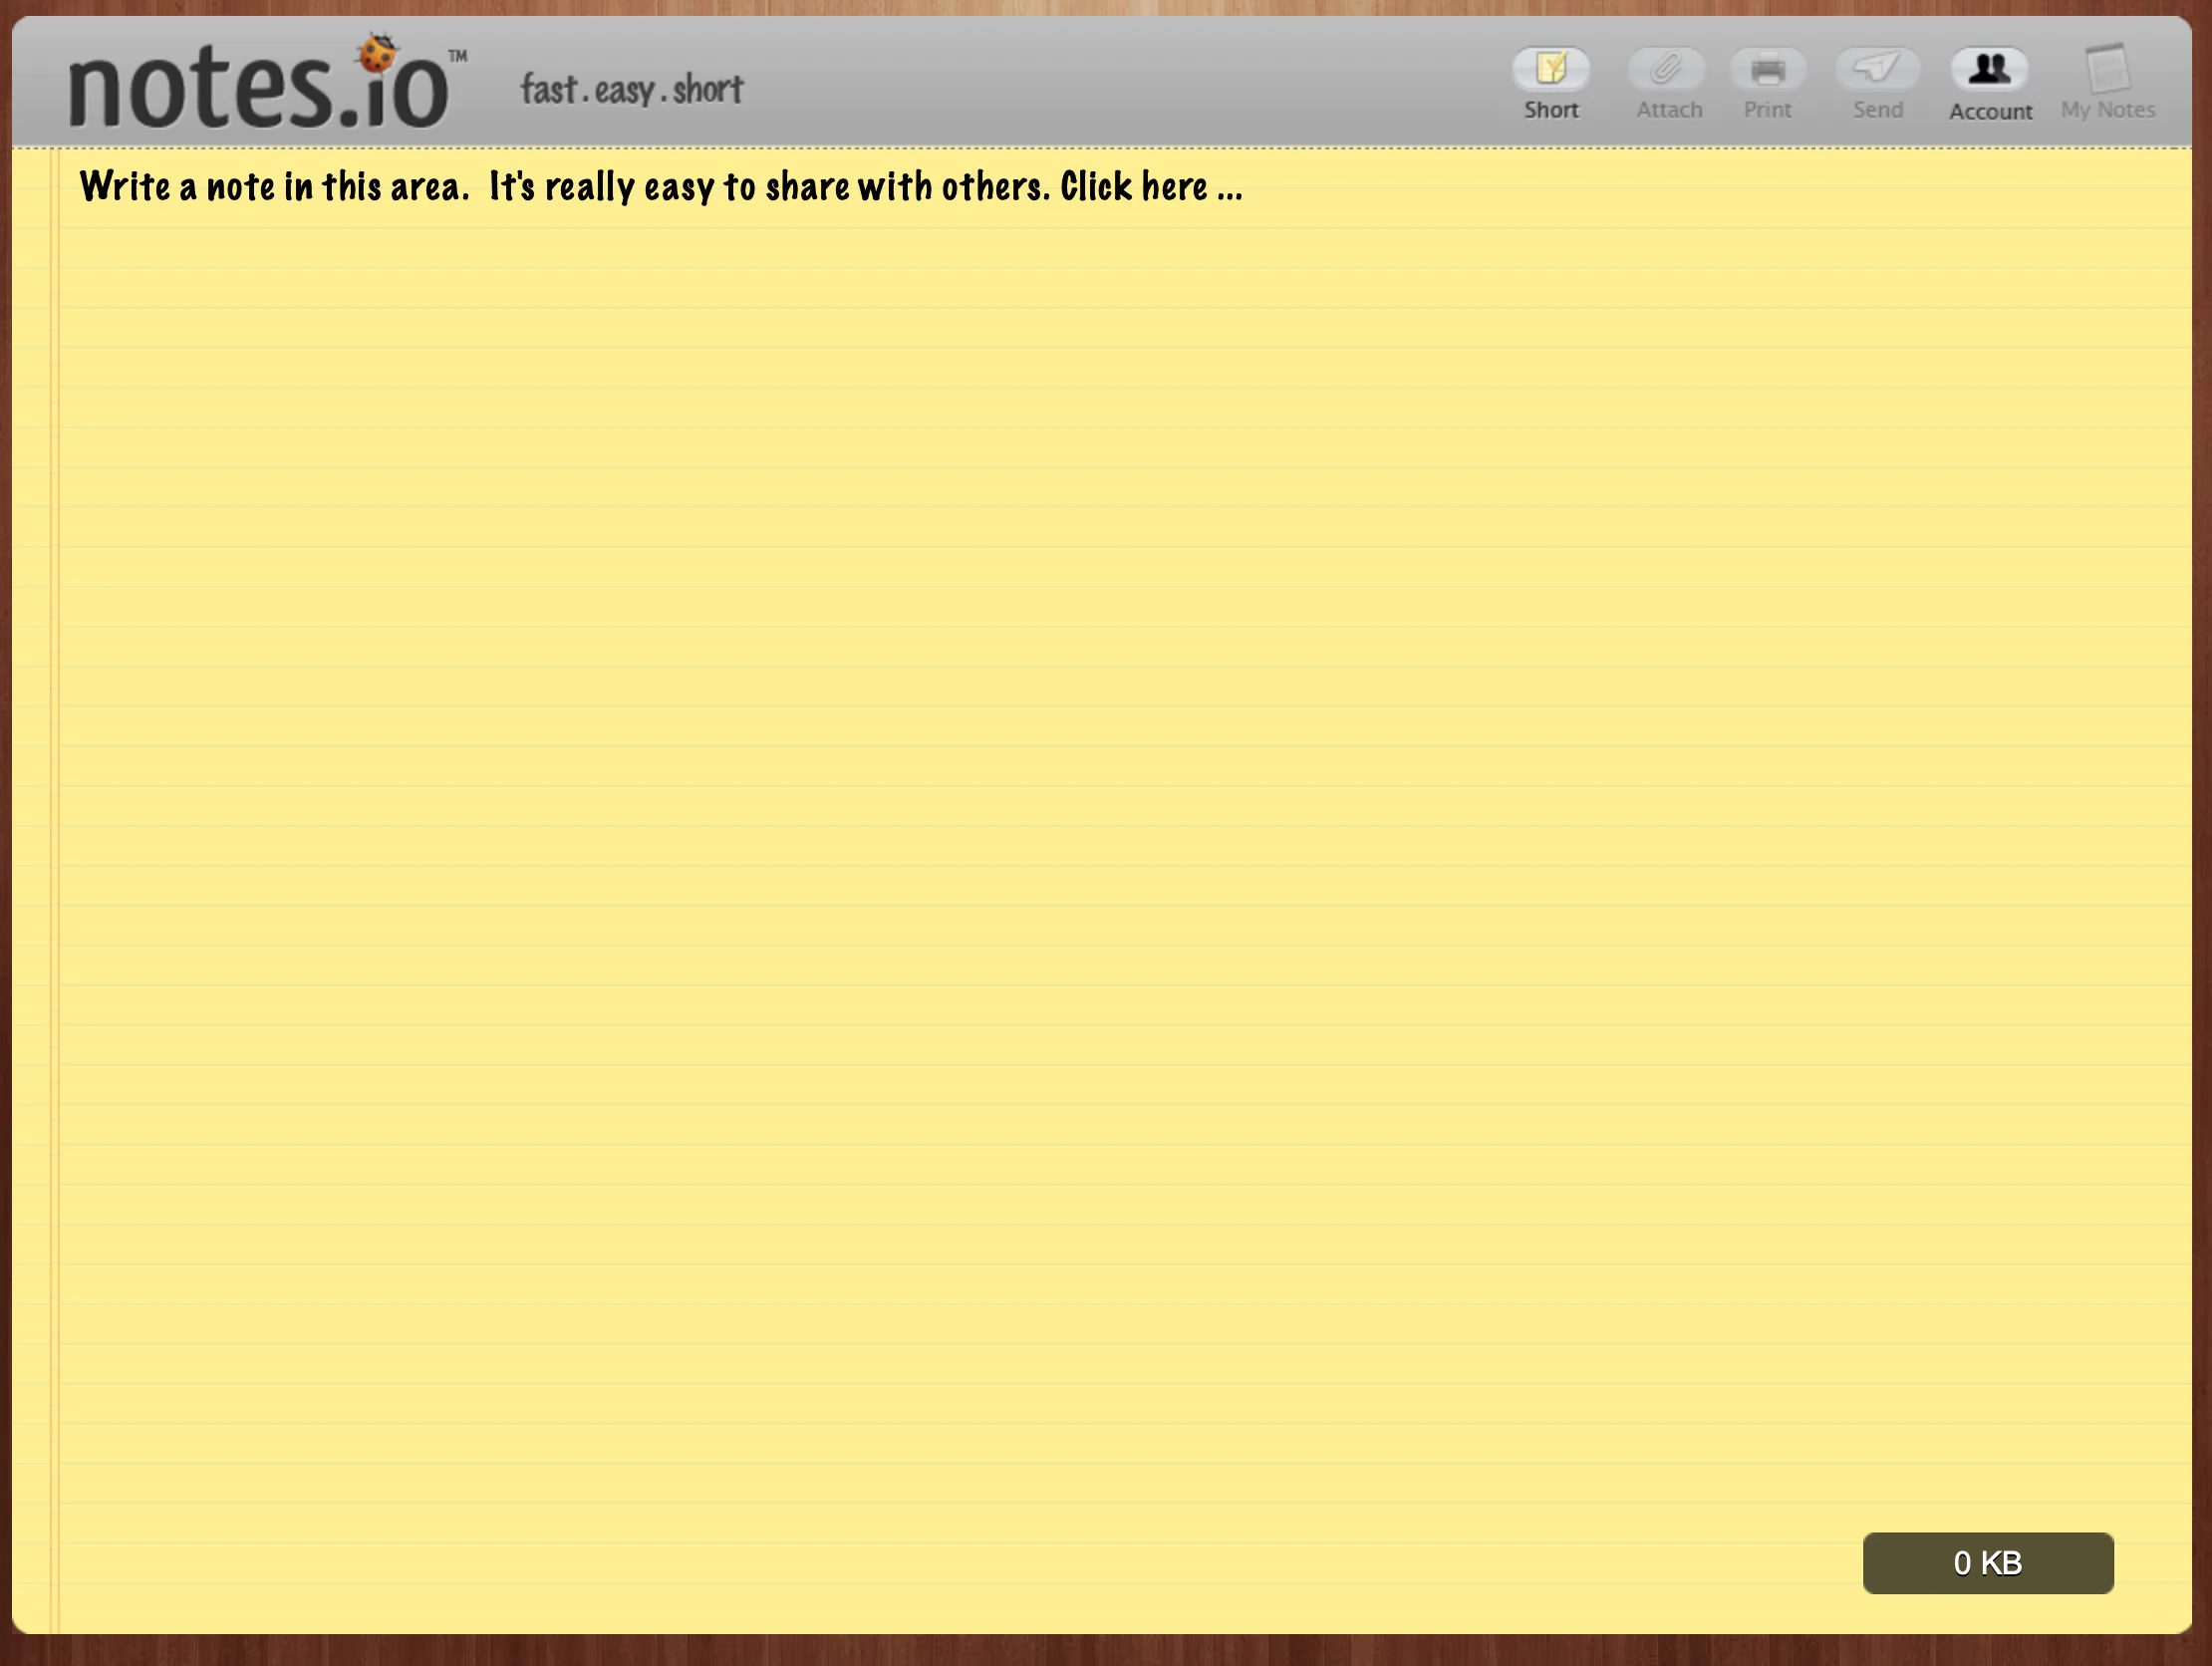Image resolution: width=2212 pixels, height=1666 pixels.
Task: Open My Notes notepad icon
Action: pyautogui.click(x=2107, y=68)
